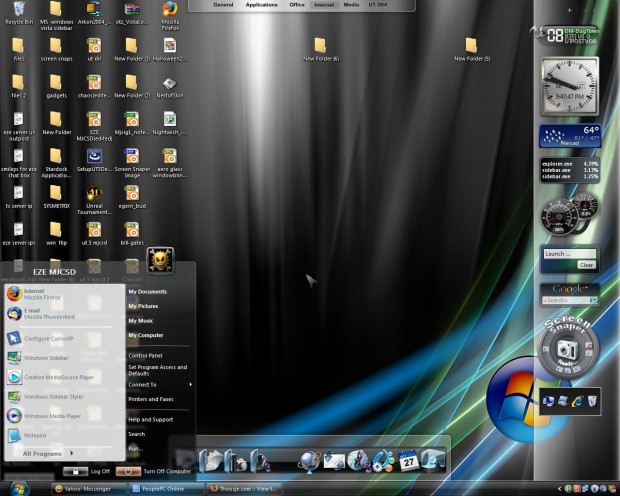Click the skull user avatar in Start menu
The height and width of the screenshot is (496, 620).
[x=160, y=260]
